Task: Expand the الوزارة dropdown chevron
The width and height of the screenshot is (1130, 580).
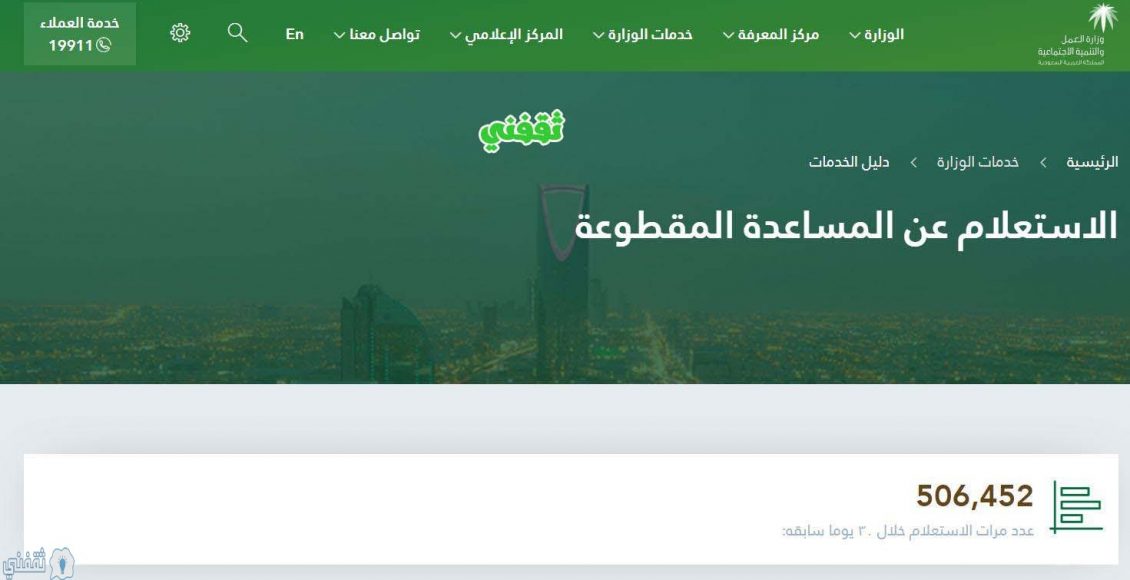Action: point(855,35)
